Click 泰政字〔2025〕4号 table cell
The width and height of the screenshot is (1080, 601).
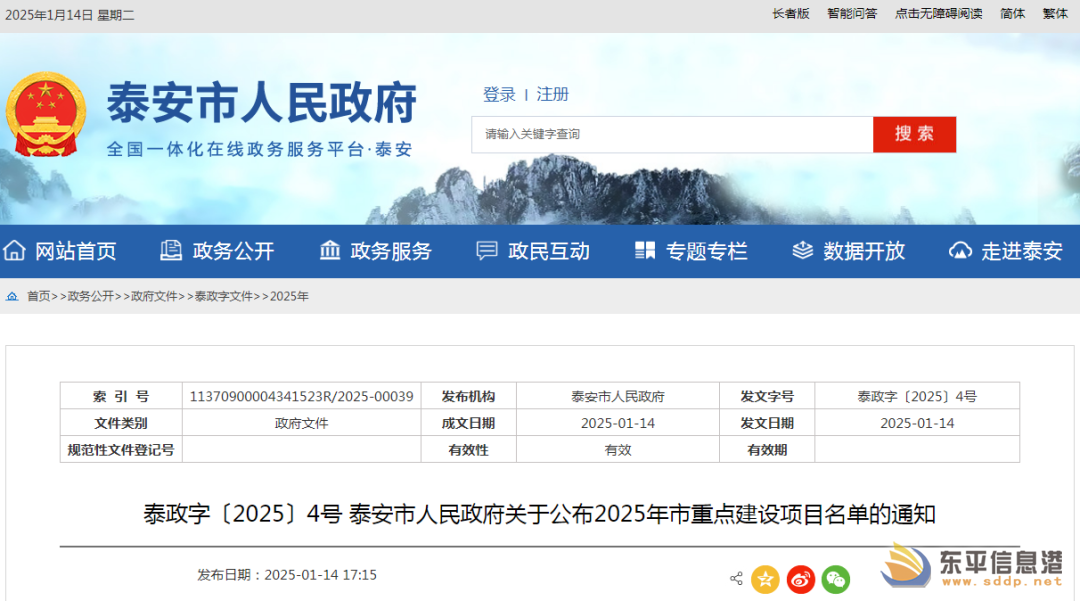(x=917, y=397)
